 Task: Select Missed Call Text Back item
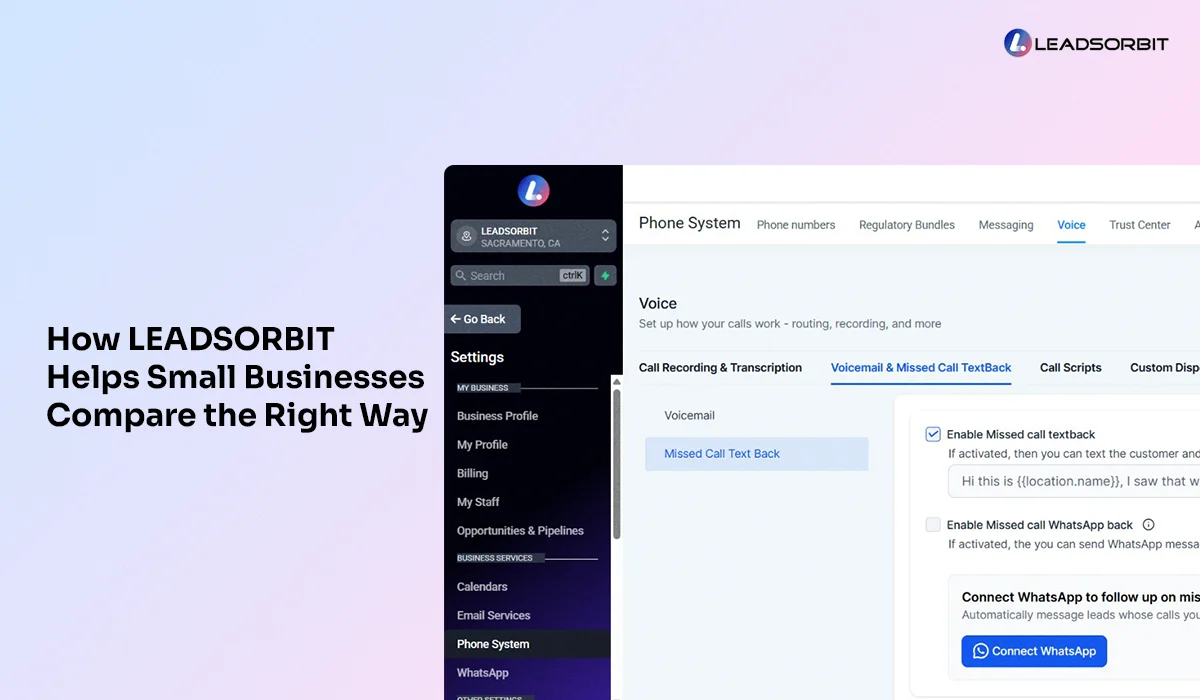click(756, 454)
